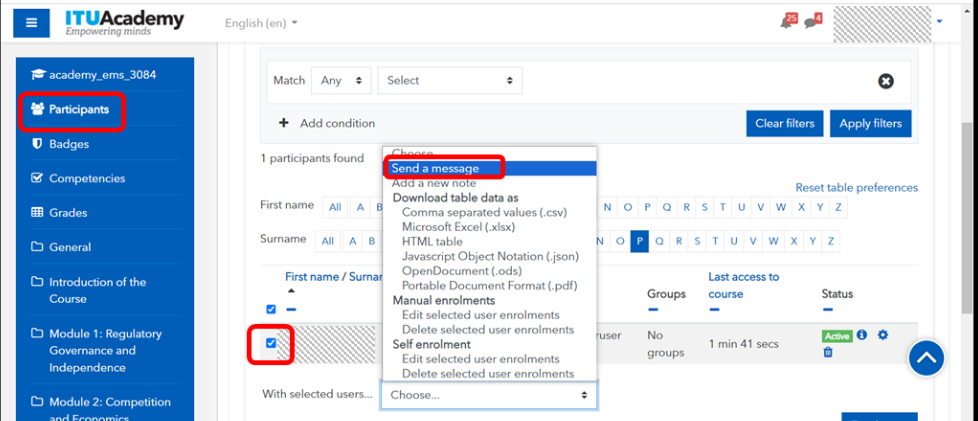
Task: Click the enrolment info icon
Action: point(862,336)
